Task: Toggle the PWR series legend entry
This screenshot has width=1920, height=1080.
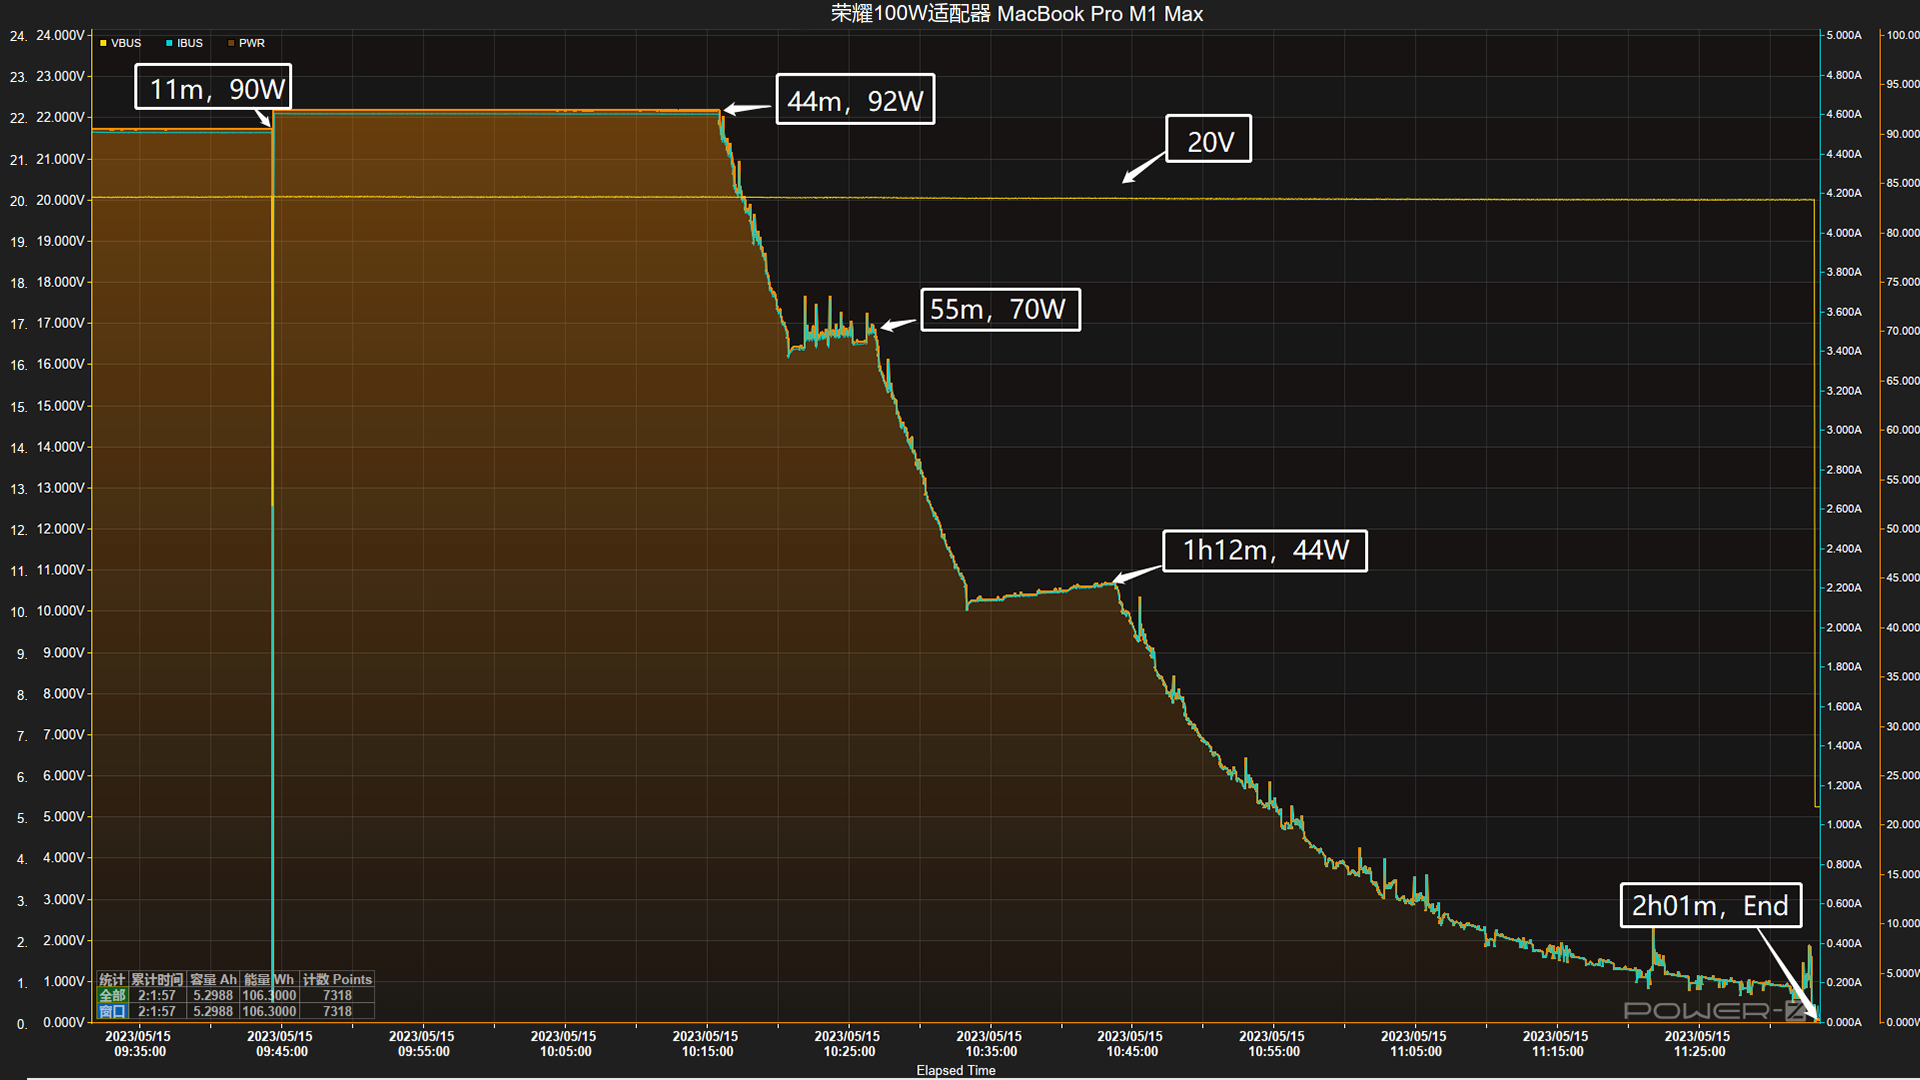Action: point(251,43)
